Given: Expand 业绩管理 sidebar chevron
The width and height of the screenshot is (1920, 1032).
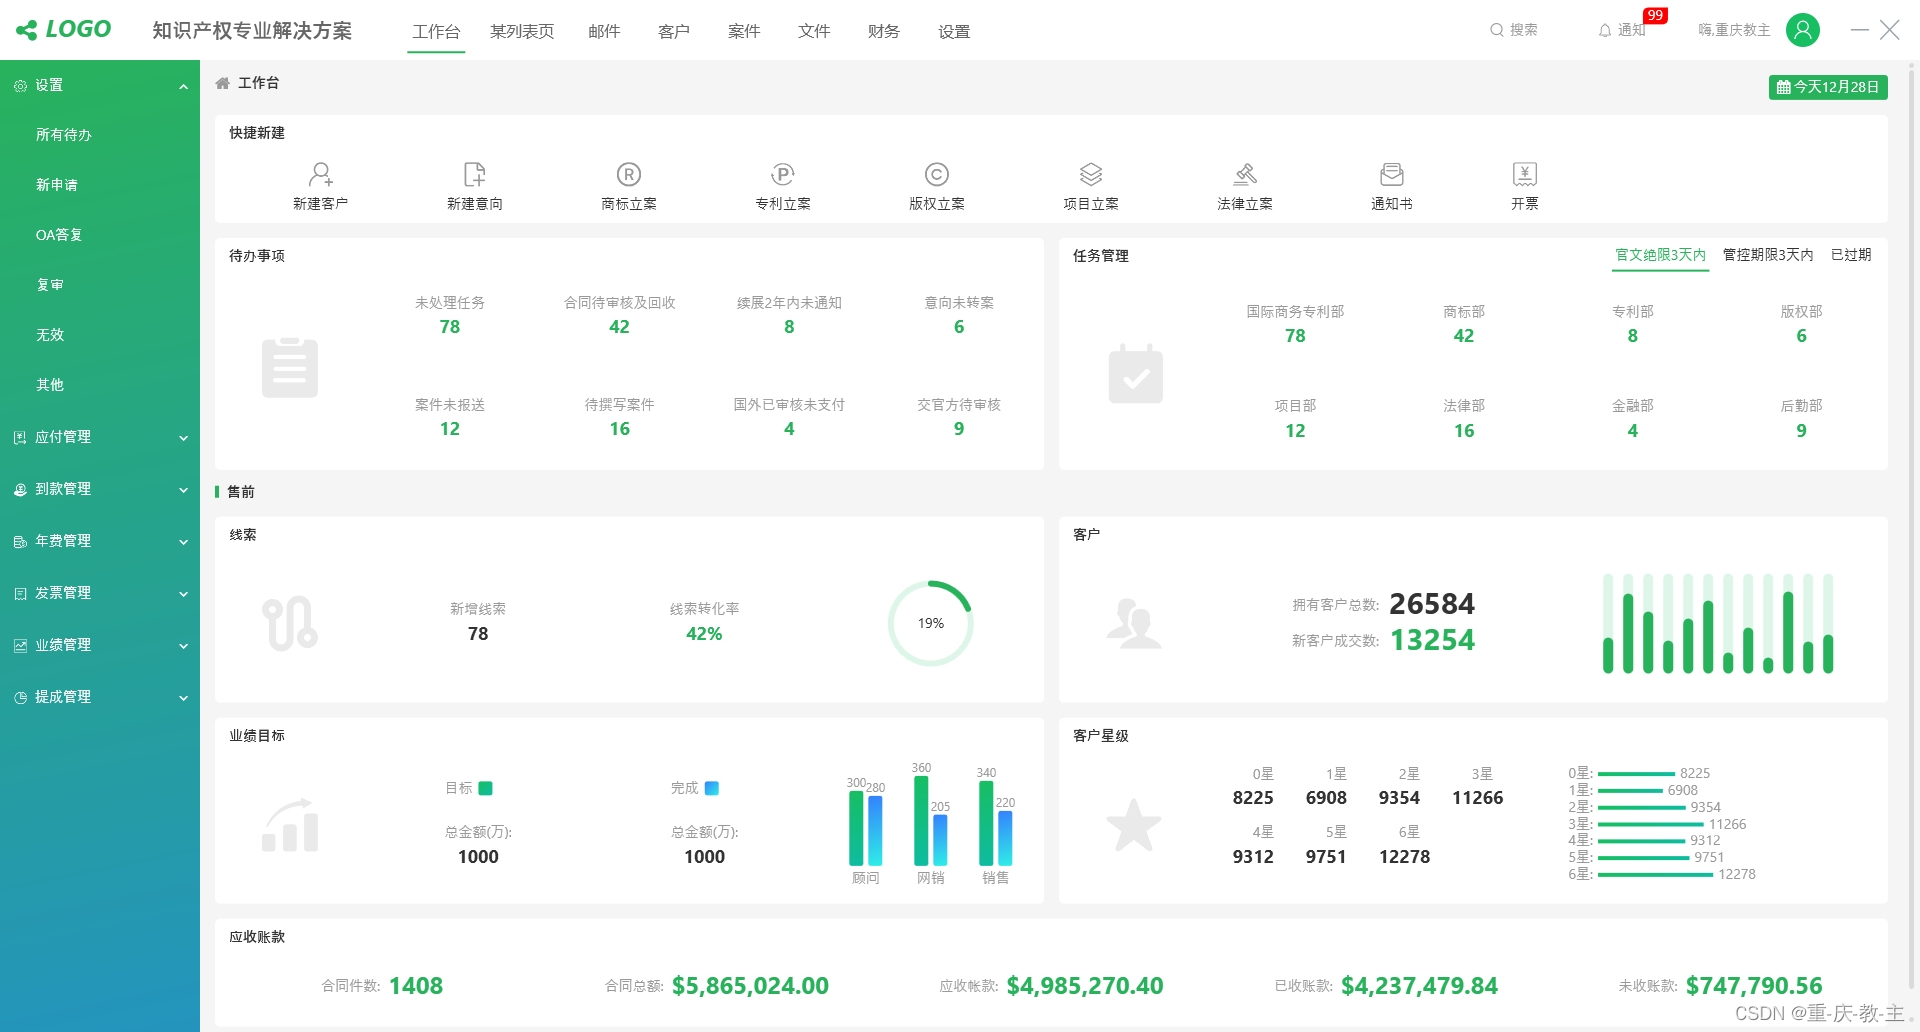Looking at the screenshot, I should pyautogui.click(x=183, y=646).
